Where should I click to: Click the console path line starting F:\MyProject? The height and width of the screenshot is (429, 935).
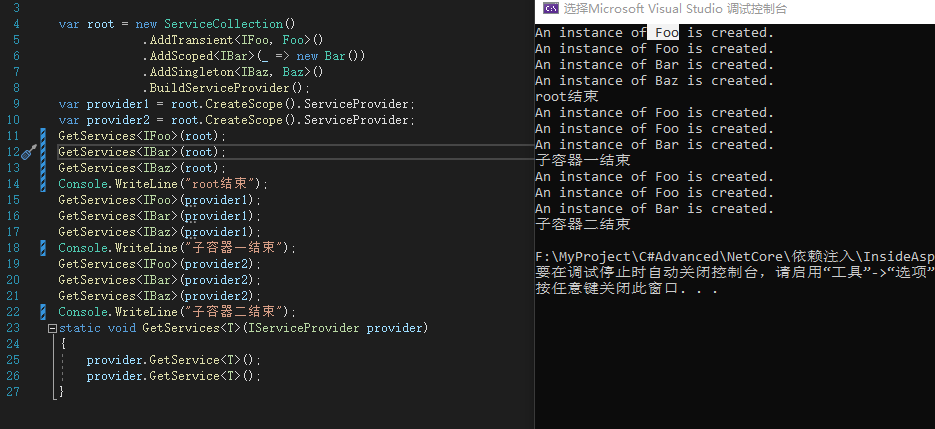(x=735, y=257)
